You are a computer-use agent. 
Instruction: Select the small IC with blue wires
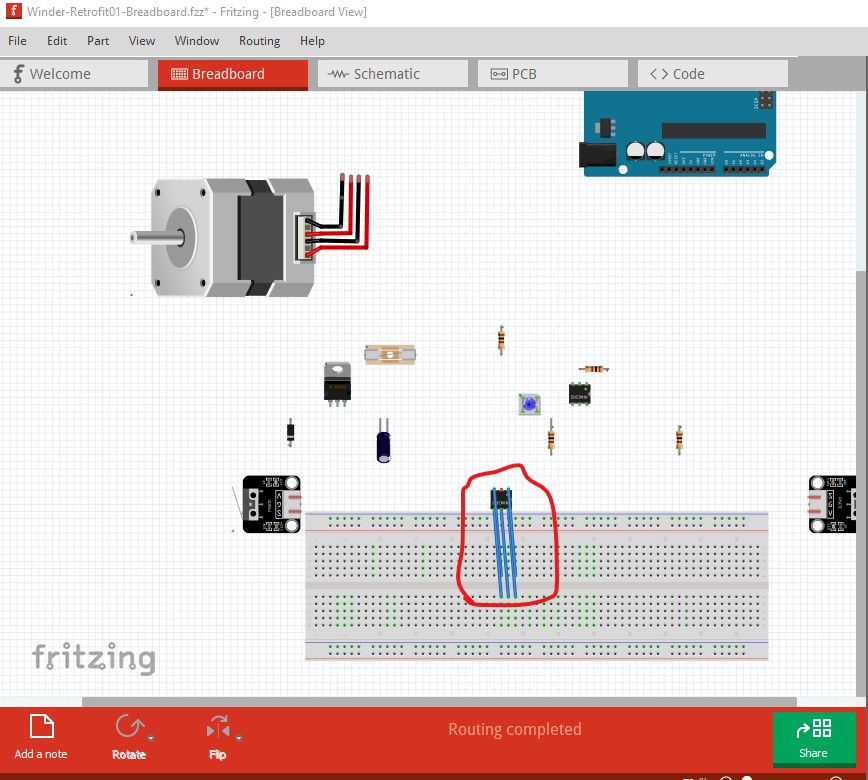coord(501,500)
